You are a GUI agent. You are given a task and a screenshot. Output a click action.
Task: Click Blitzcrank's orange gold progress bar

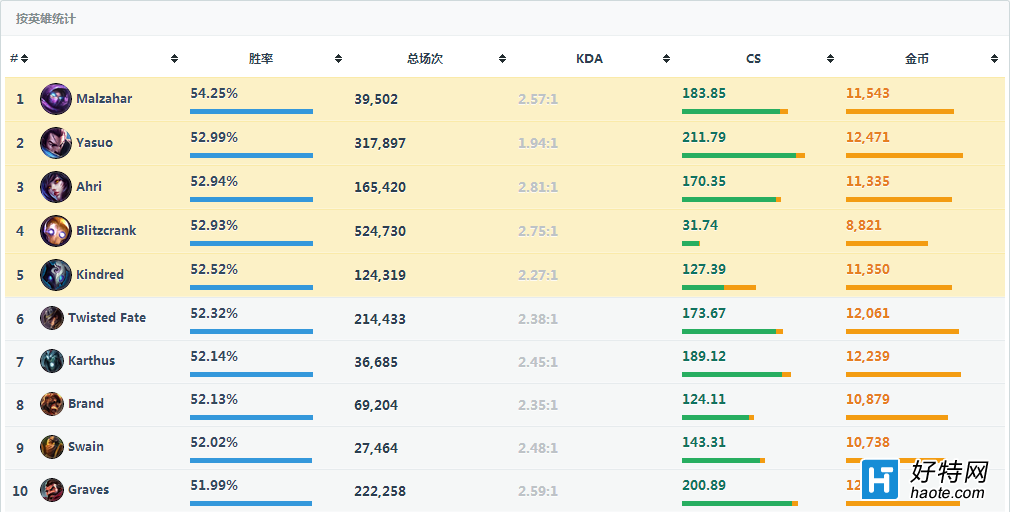(x=887, y=243)
